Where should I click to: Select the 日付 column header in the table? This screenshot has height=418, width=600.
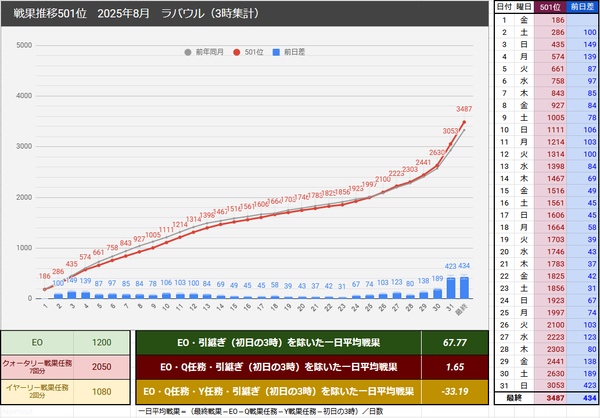[504, 7]
